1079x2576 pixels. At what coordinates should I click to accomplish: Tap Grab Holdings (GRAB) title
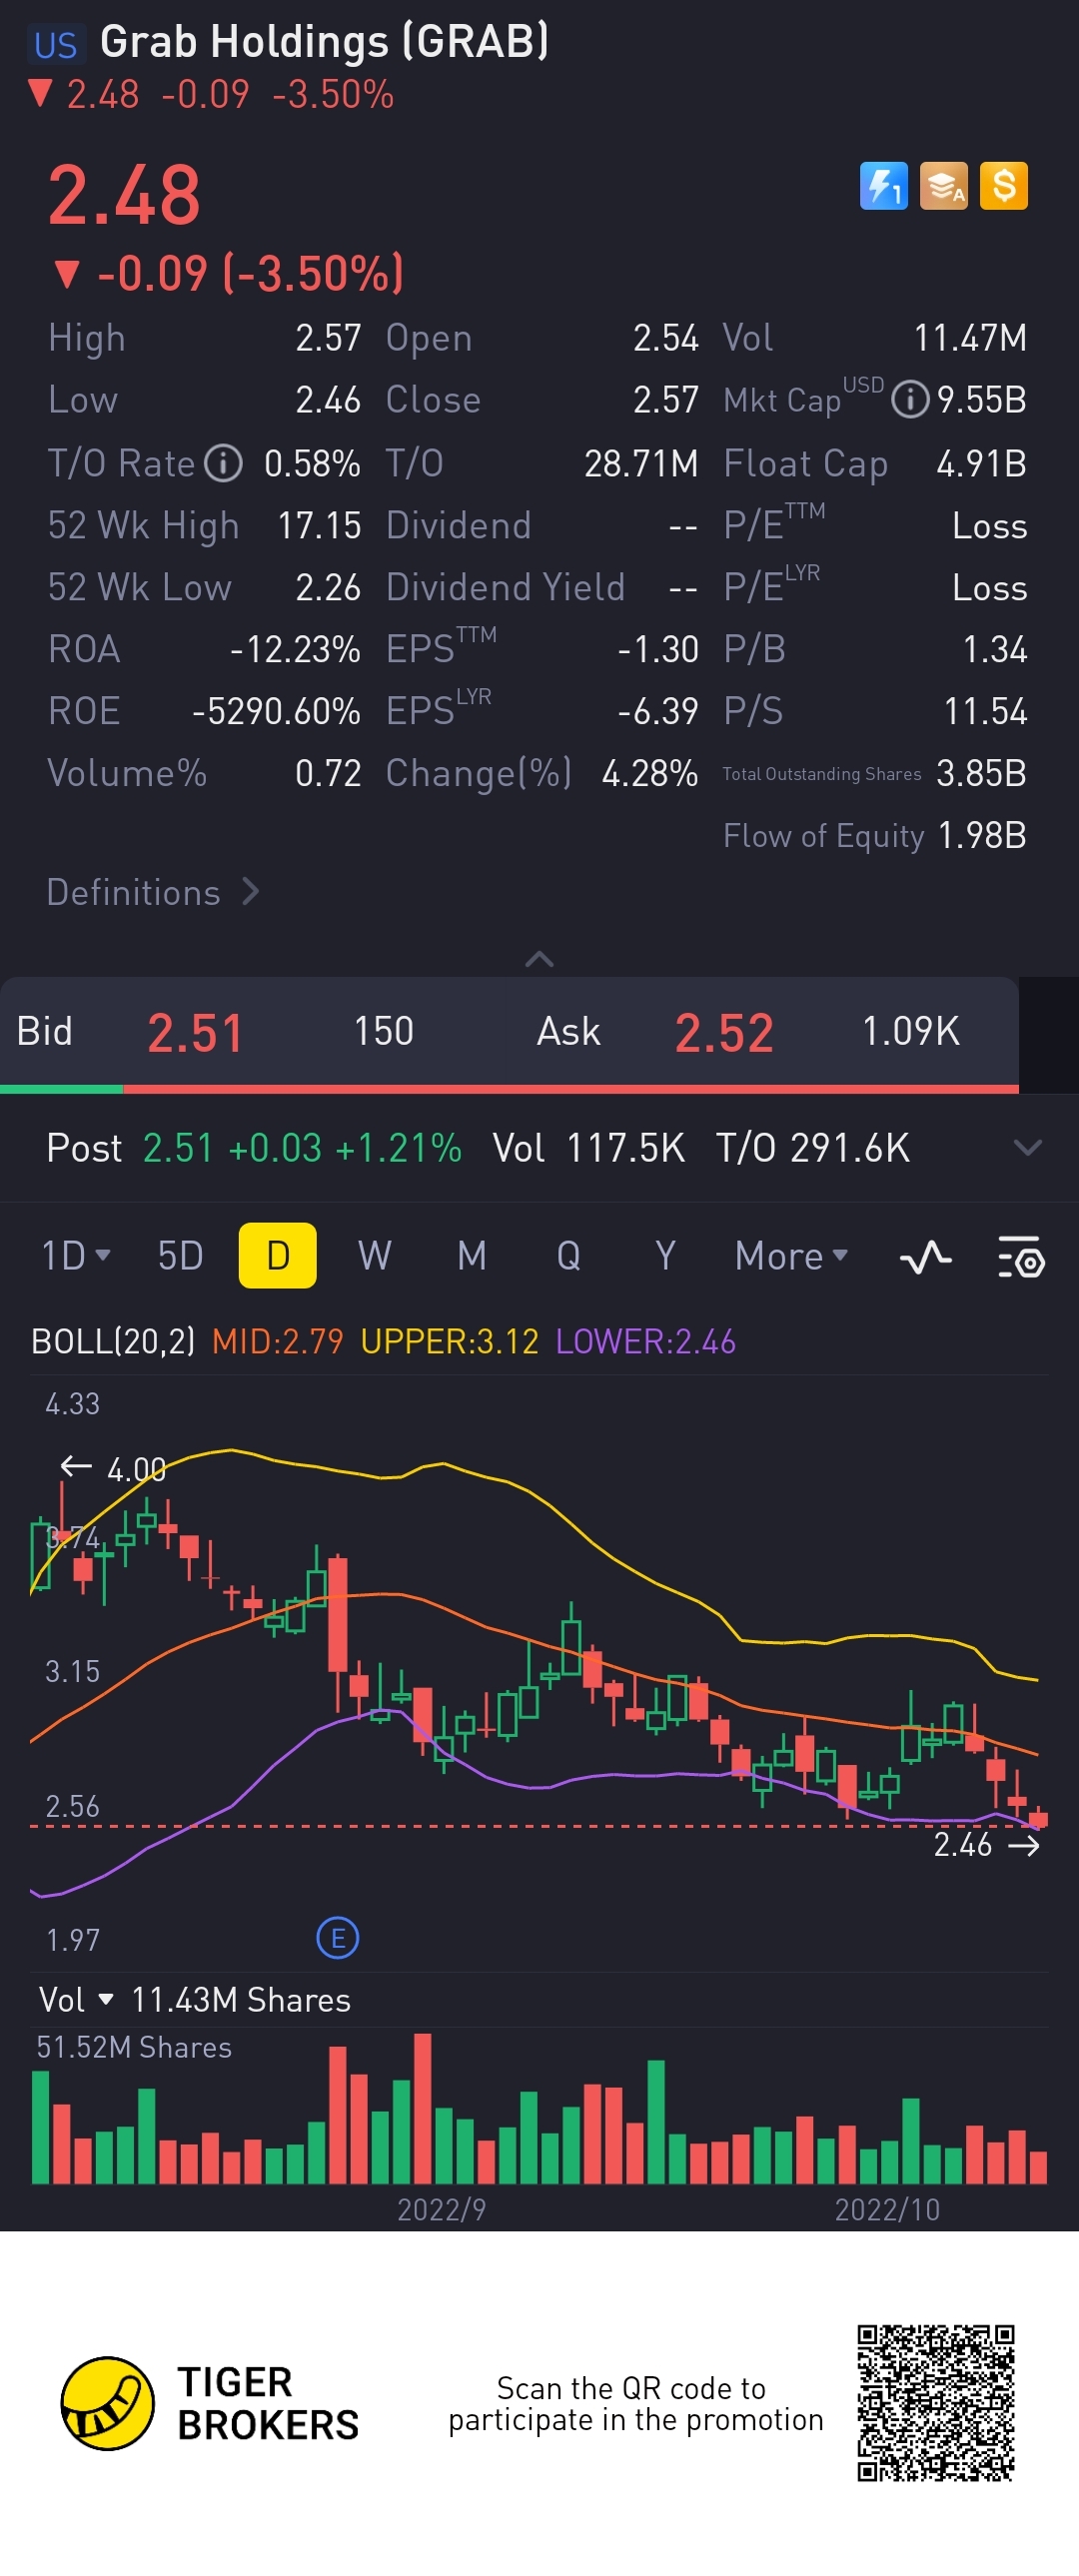325,42
